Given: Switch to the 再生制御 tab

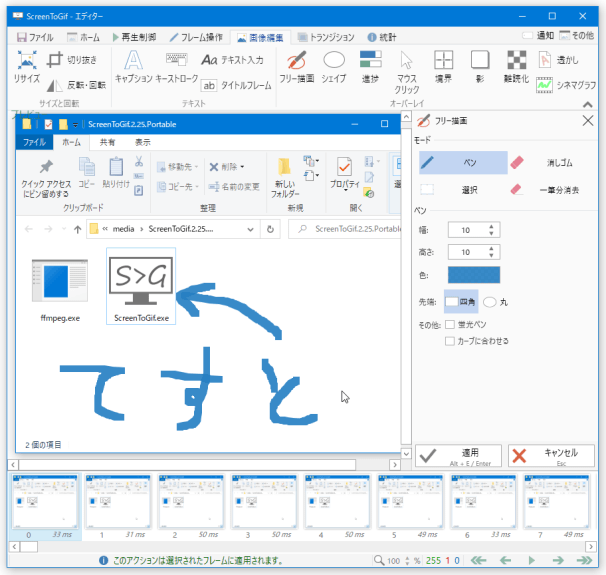Looking at the screenshot, I should tap(134, 36).
